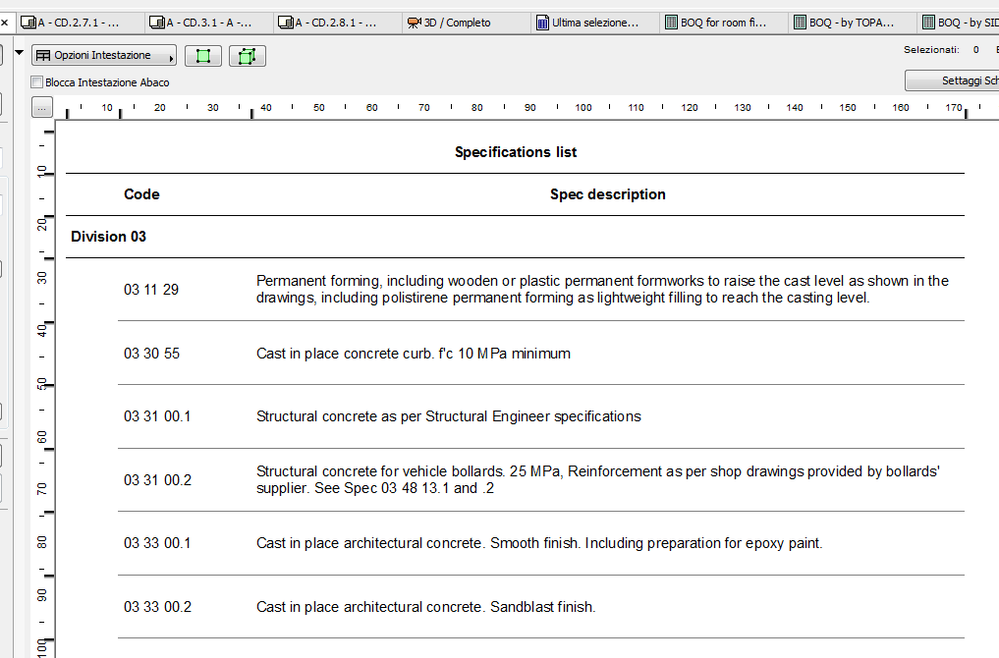This screenshot has width=999, height=658.
Task: Click the Selezionati count value
Action: point(976,50)
